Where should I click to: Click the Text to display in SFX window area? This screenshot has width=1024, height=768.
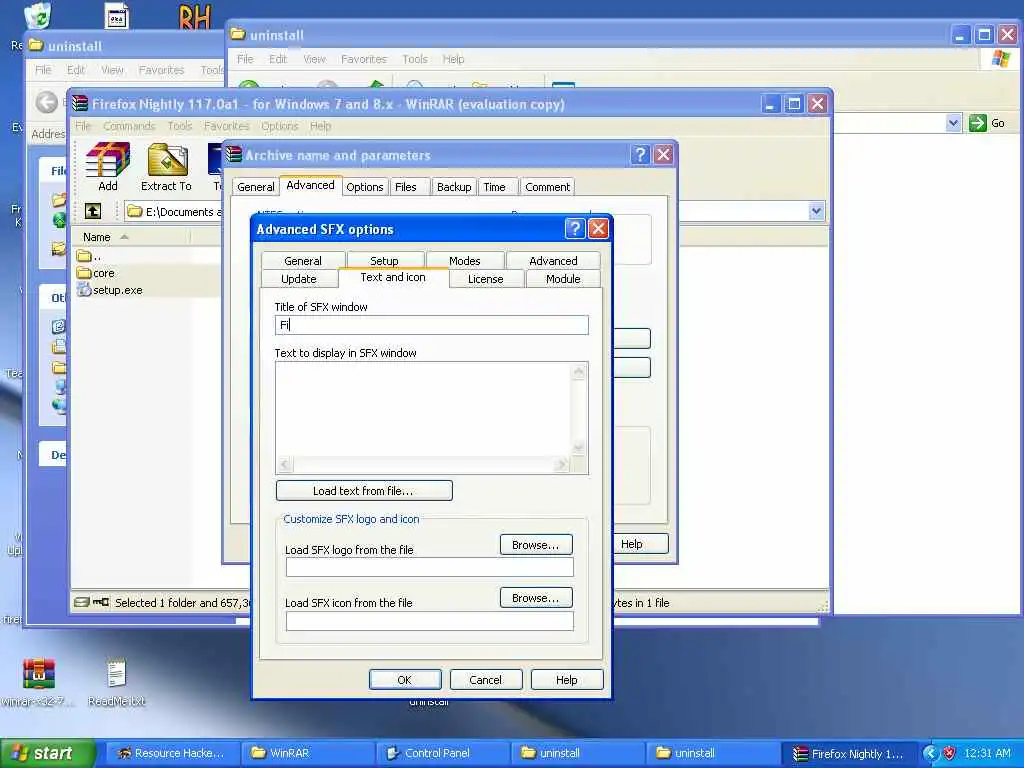coord(424,410)
